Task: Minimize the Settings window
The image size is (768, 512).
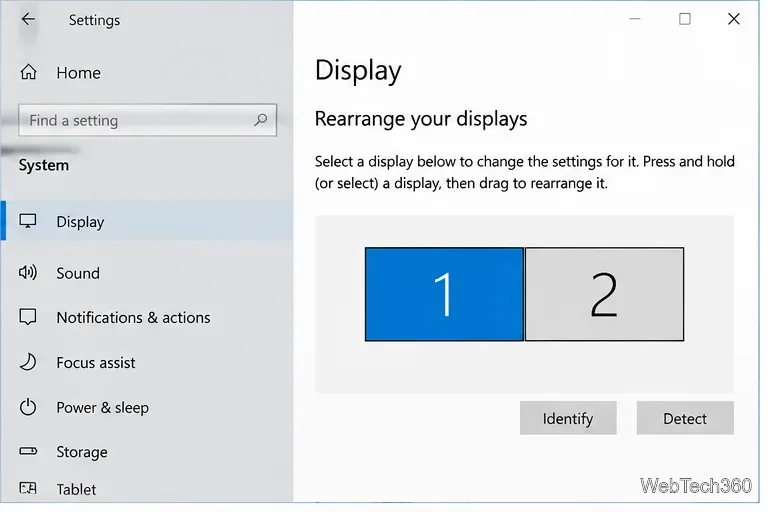Action: tap(635, 19)
